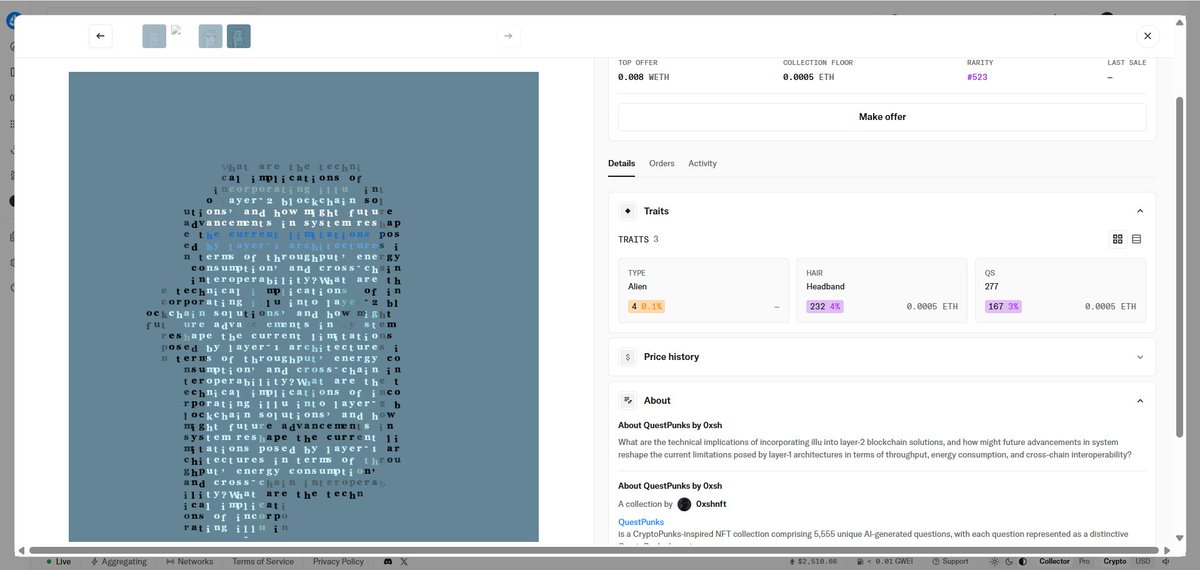Click the horizontal scrollbar at modal bottom
1200x570 pixels.
coord(594,550)
